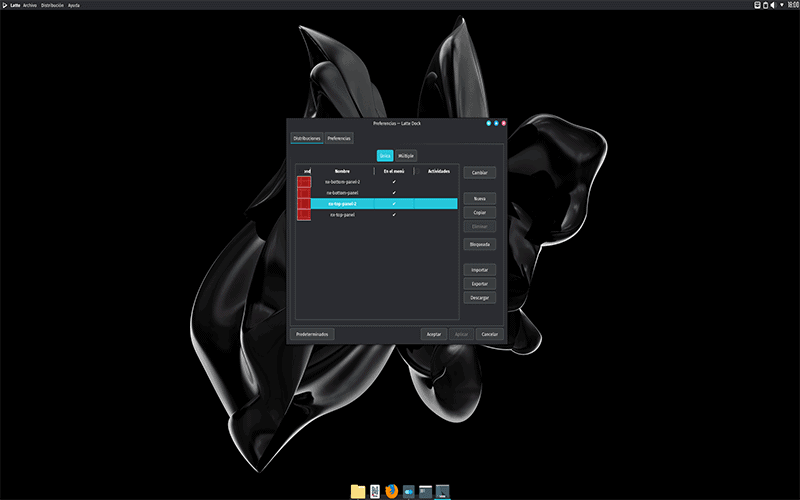Launch Firefox from the dock
The height and width of the screenshot is (500, 800).
pyautogui.click(x=392, y=491)
